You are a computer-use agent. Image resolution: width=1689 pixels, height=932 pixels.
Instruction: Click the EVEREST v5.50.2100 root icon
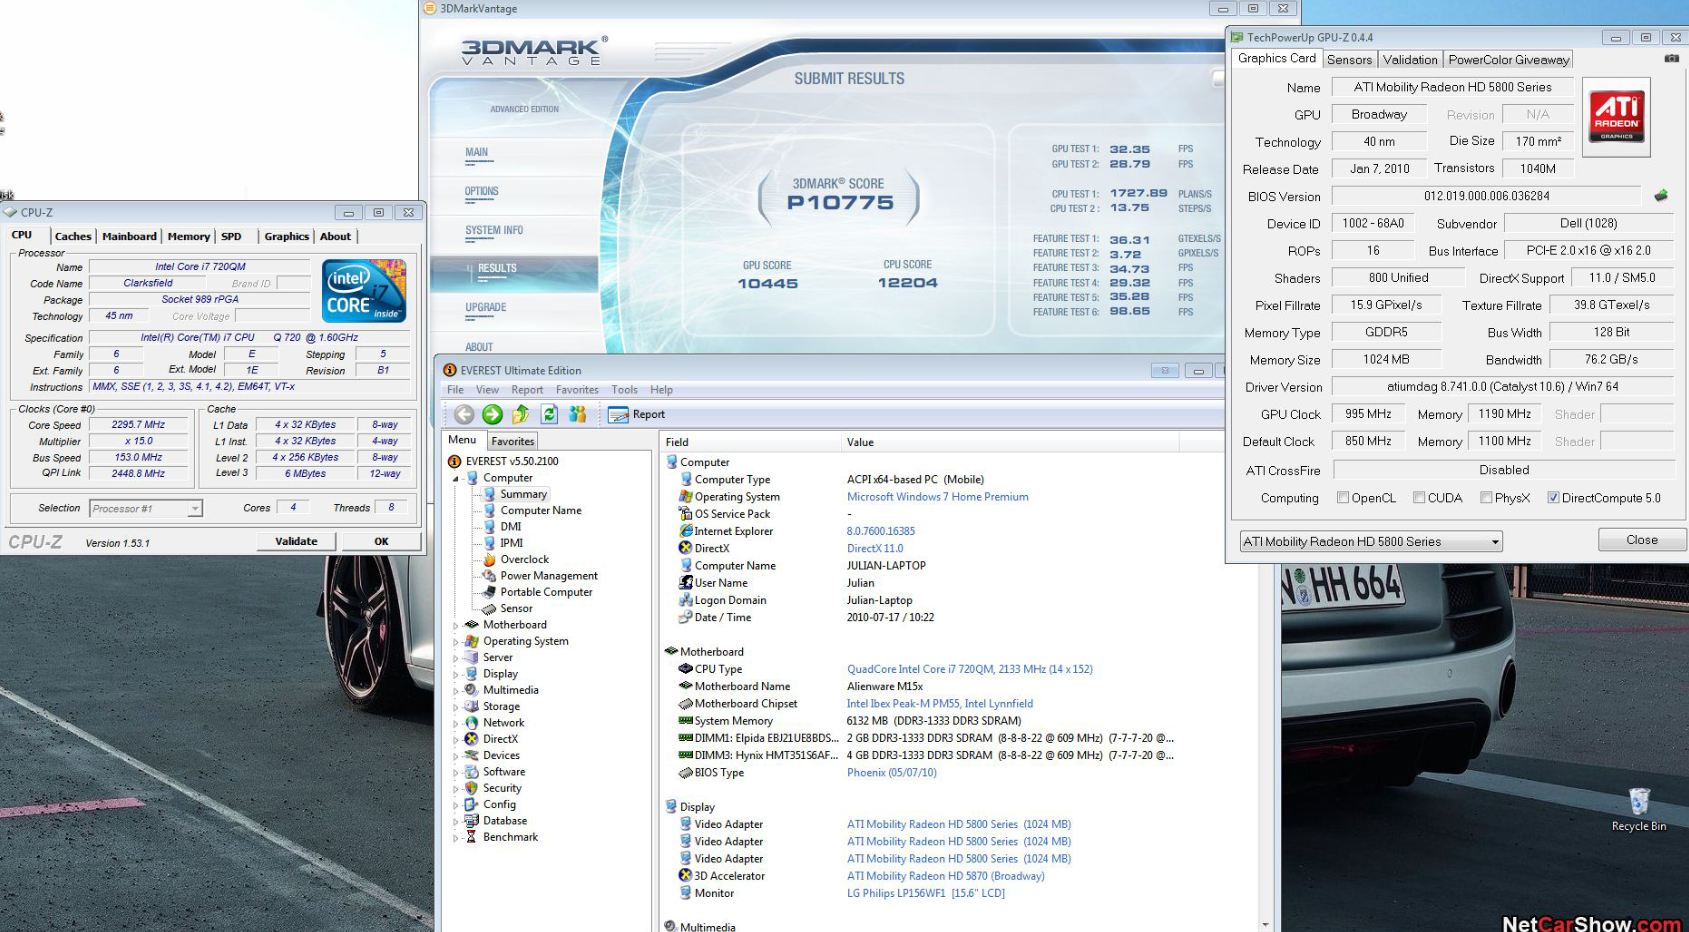click(x=455, y=462)
